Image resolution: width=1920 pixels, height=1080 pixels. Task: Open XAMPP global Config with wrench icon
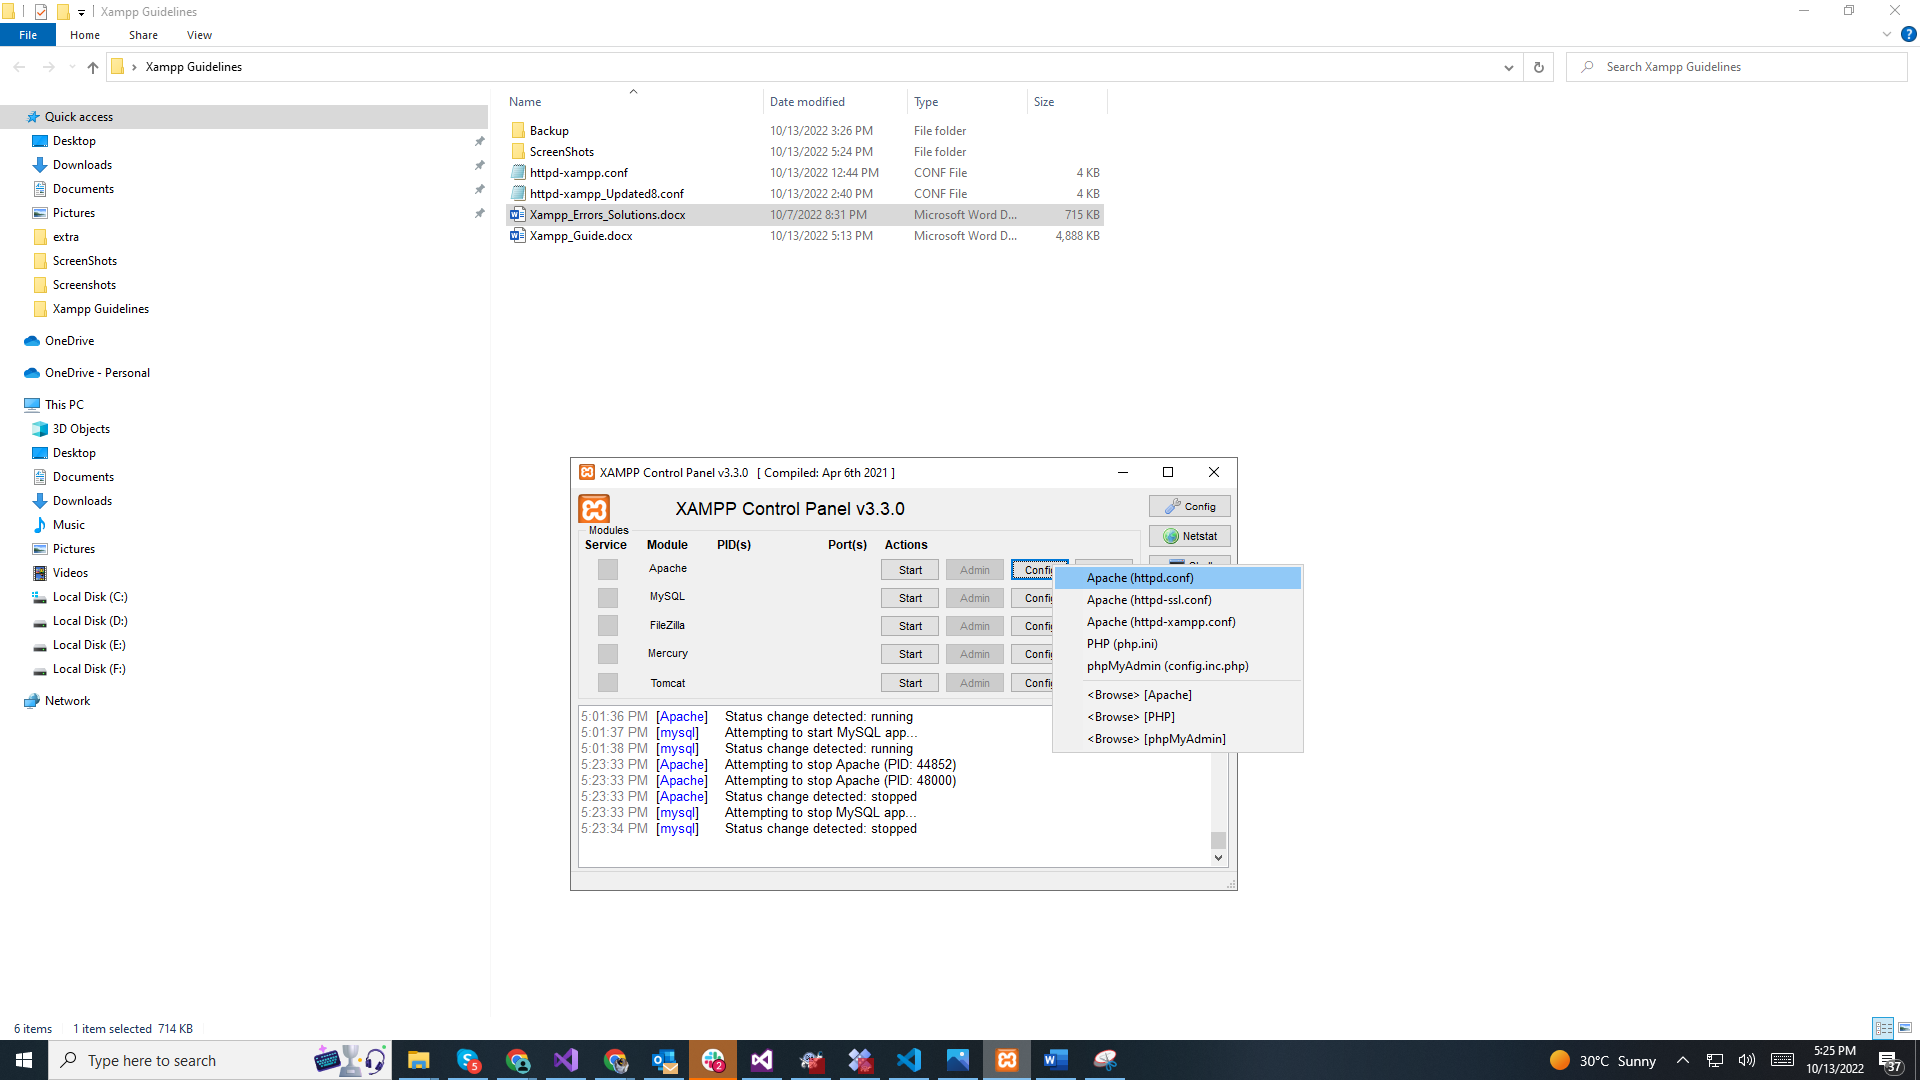(x=1190, y=507)
